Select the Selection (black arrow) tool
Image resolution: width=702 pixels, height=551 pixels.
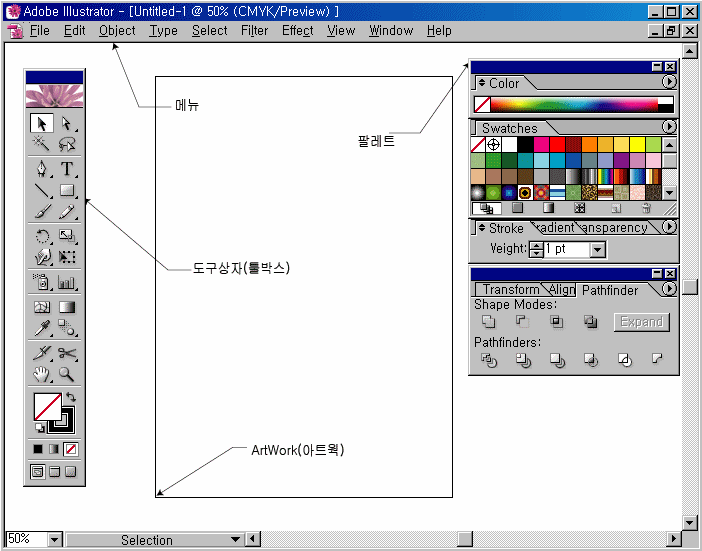tap(42, 123)
